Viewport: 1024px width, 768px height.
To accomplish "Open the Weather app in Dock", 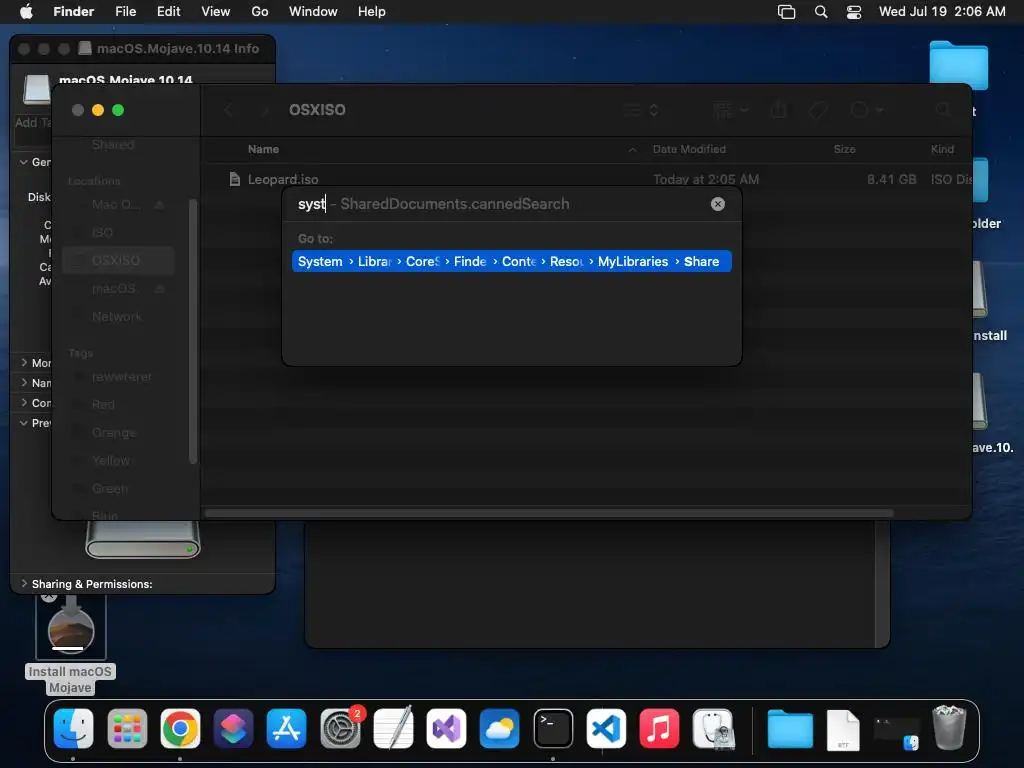I will (500, 728).
